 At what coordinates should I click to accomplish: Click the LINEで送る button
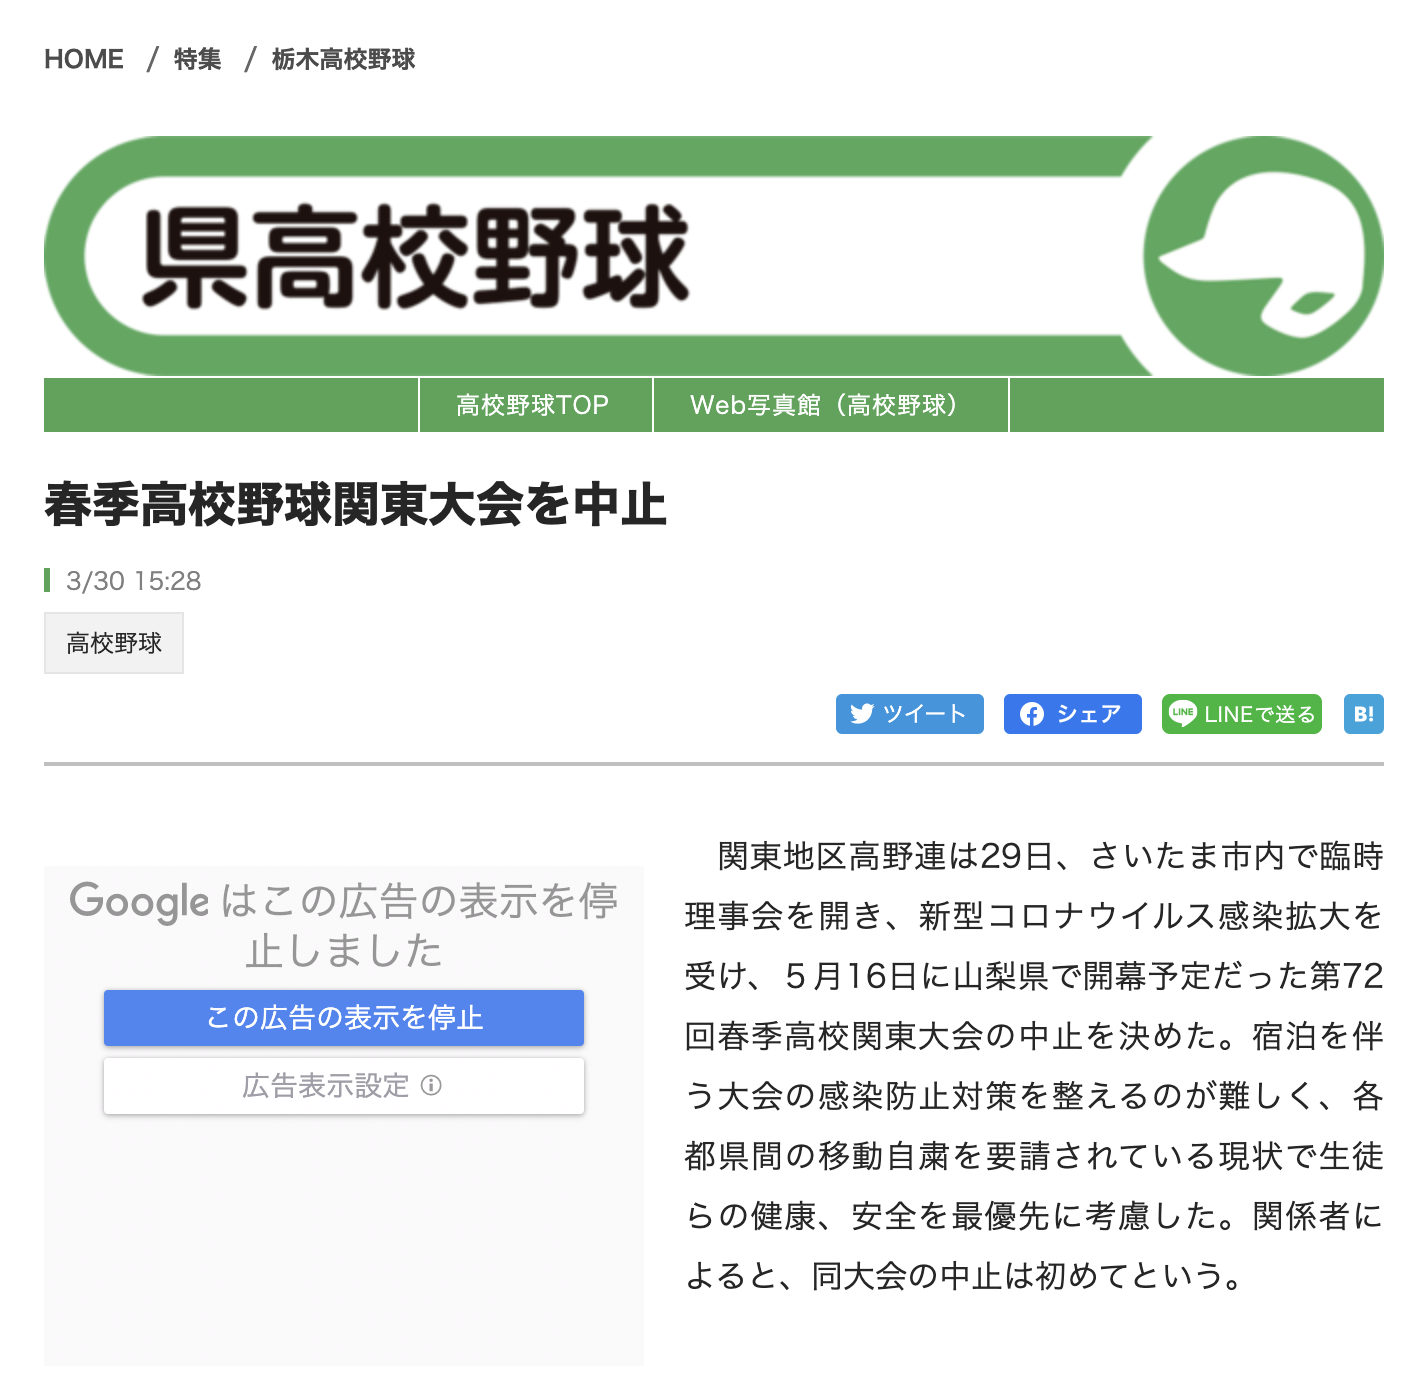1242,714
